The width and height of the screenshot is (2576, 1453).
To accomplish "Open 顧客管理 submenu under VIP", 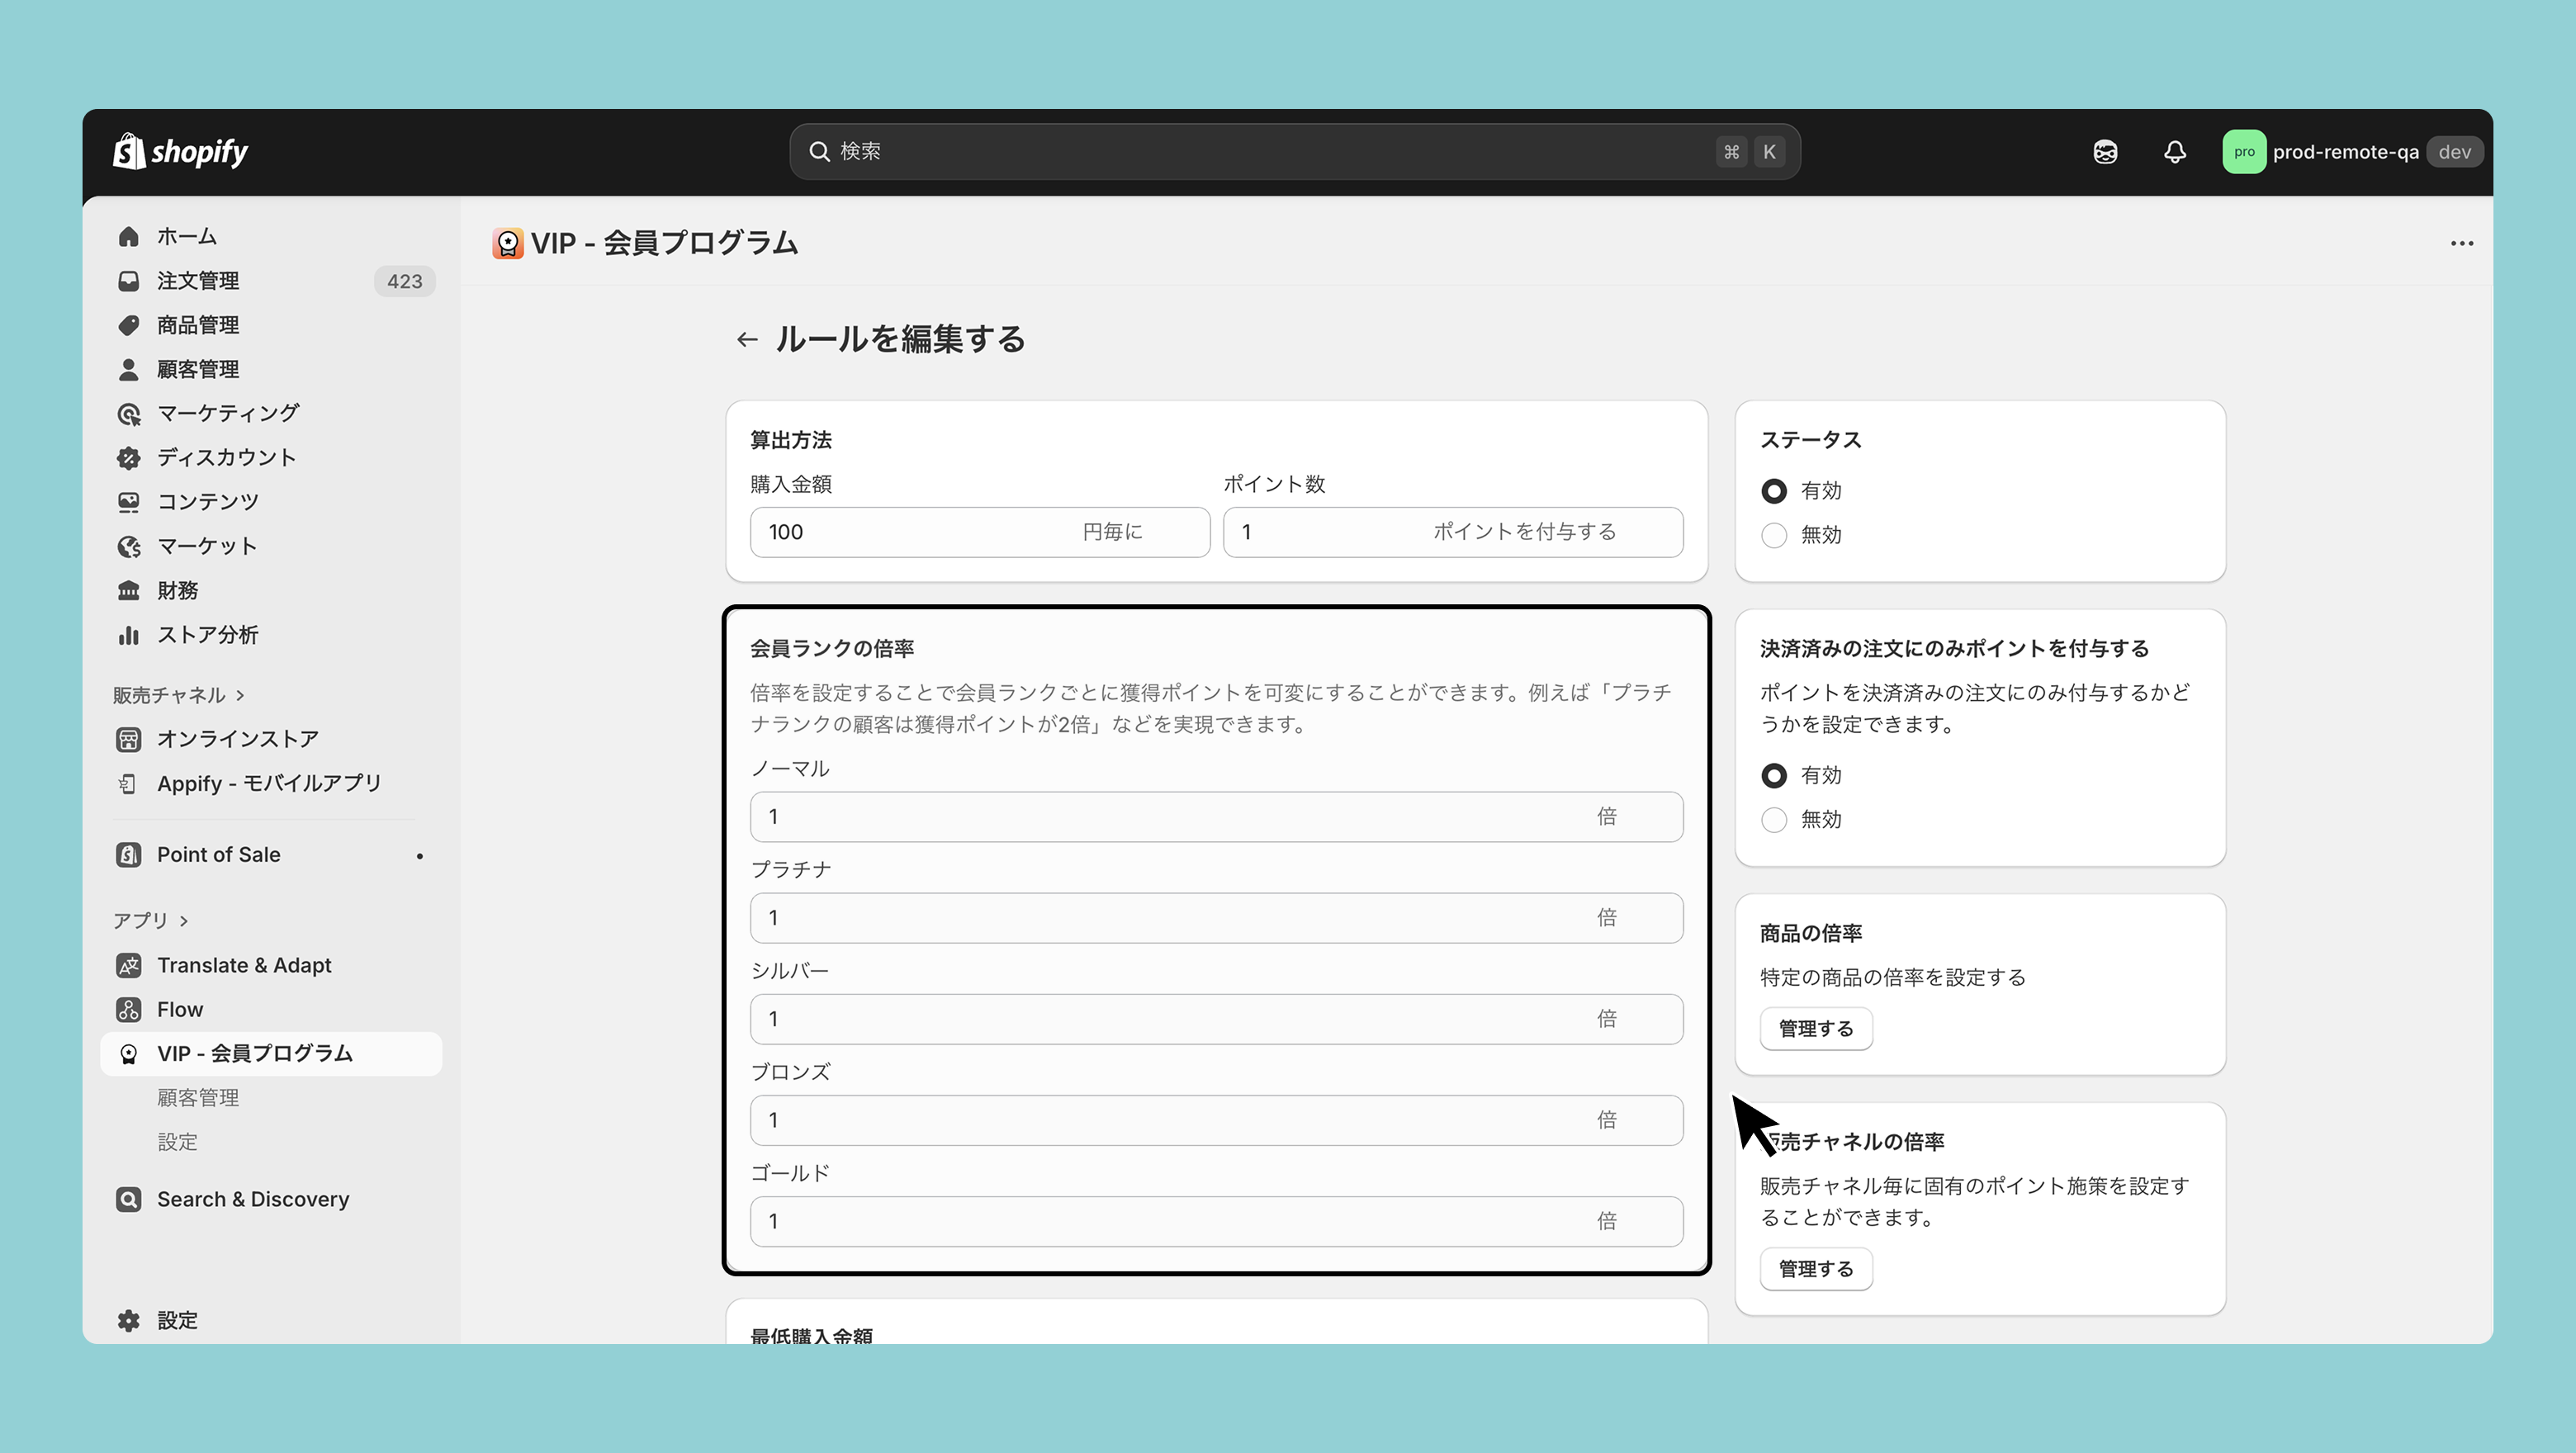I will point(198,1098).
